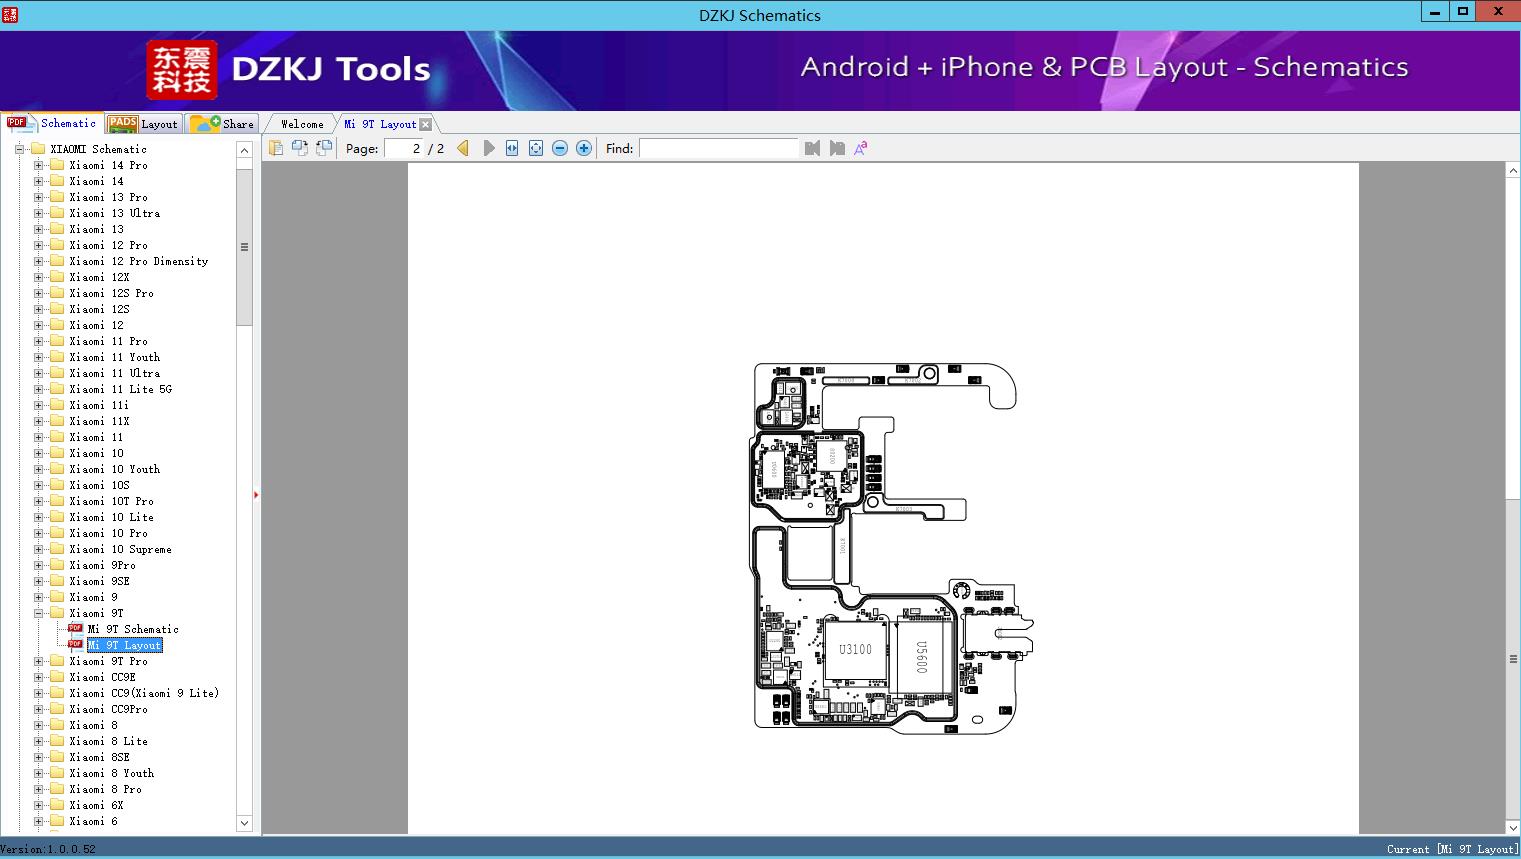Switch to the PADS Layout tab
Image resolution: width=1521 pixels, height=859 pixels.
tap(143, 124)
